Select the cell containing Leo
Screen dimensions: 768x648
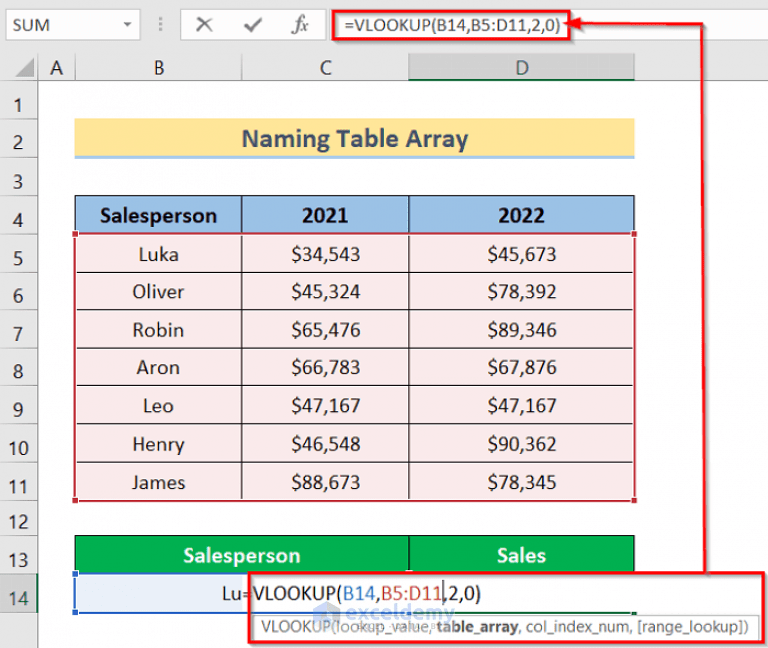(x=158, y=406)
